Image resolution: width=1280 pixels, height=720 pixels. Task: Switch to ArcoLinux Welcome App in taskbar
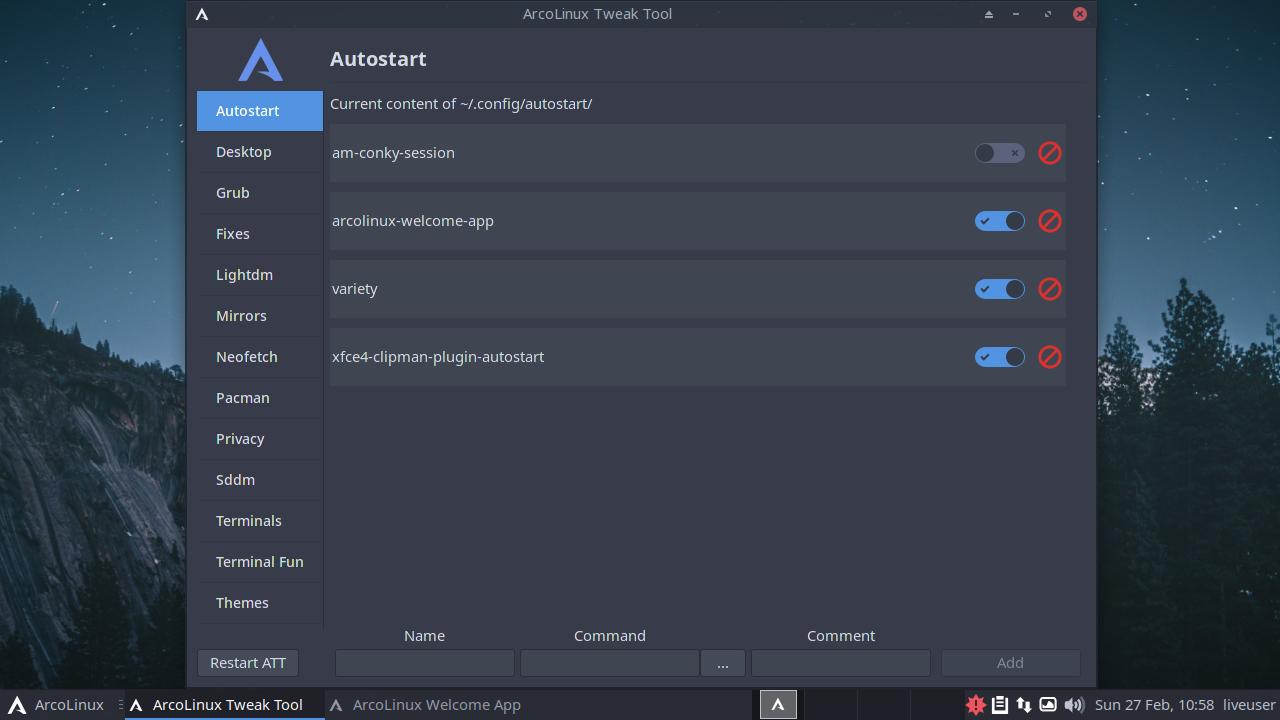[426, 705]
